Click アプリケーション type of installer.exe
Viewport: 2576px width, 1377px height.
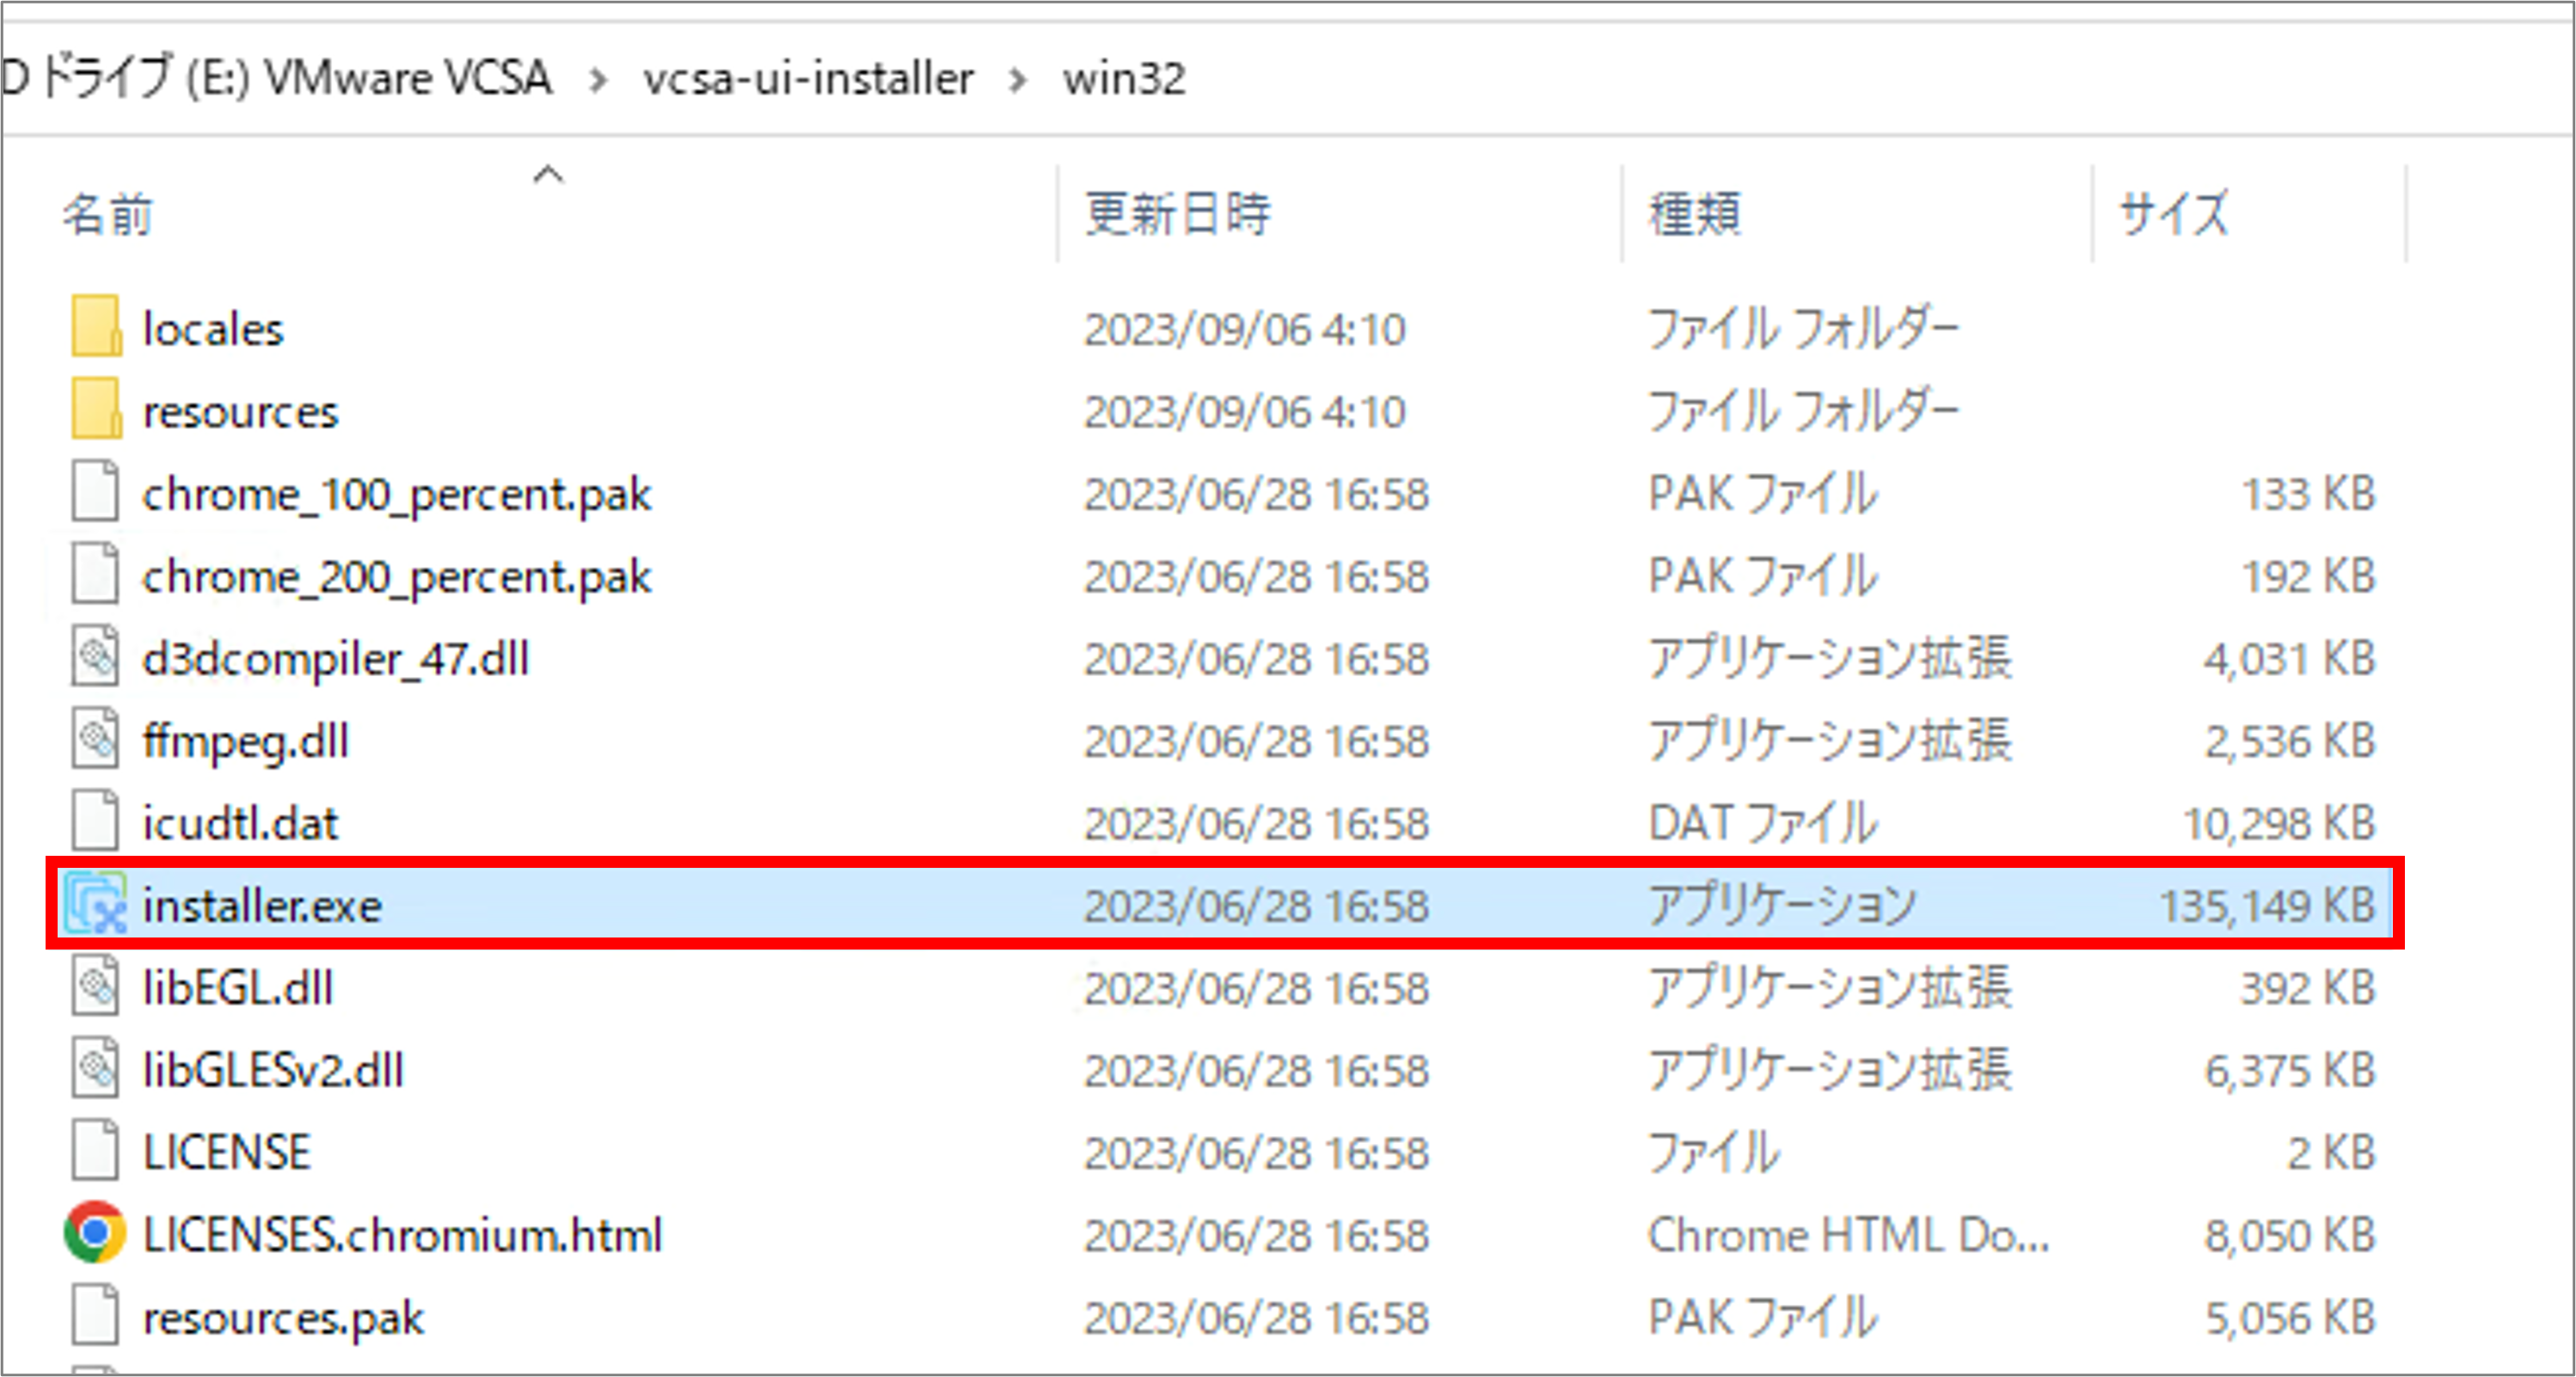click(x=1782, y=906)
